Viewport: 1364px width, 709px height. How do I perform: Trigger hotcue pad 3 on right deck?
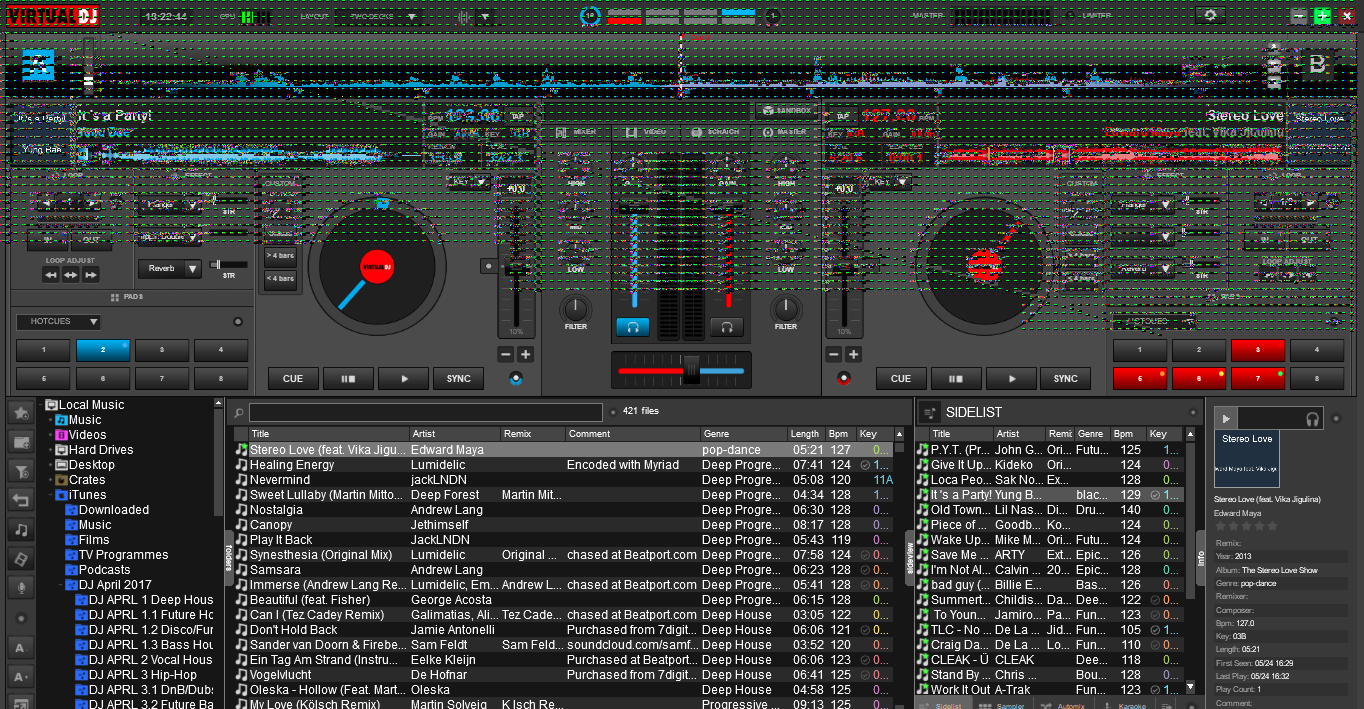click(1258, 350)
